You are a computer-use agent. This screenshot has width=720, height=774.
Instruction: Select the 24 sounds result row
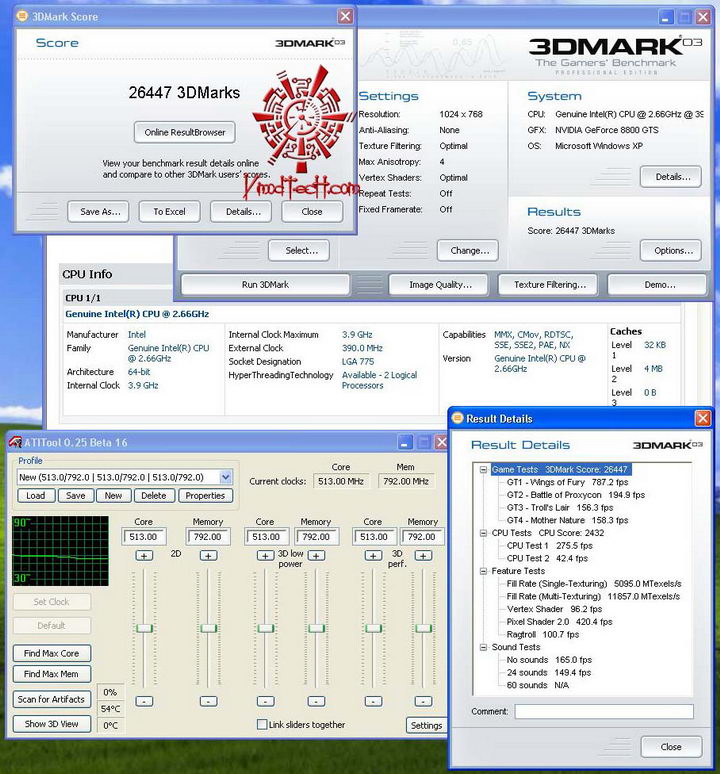[548, 672]
